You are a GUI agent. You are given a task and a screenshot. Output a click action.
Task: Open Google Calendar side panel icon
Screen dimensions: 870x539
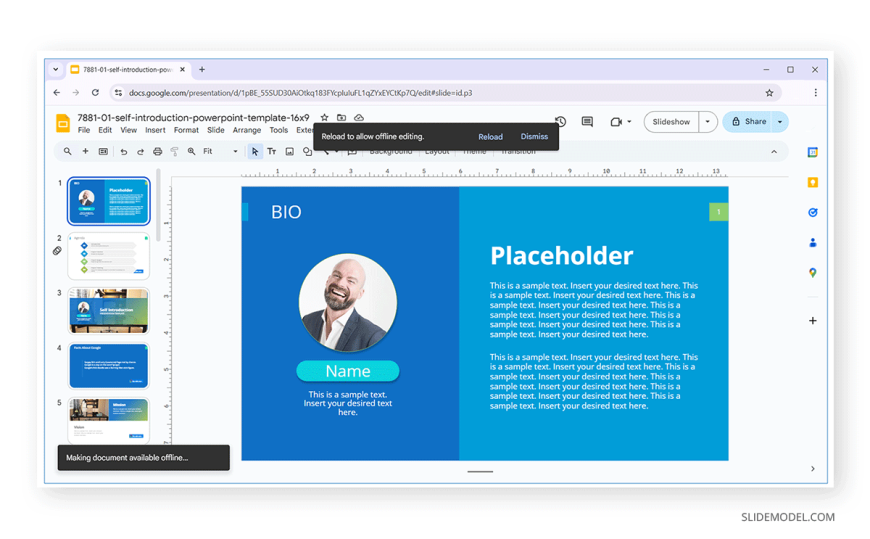pyautogui.click(x=812, y=153)
